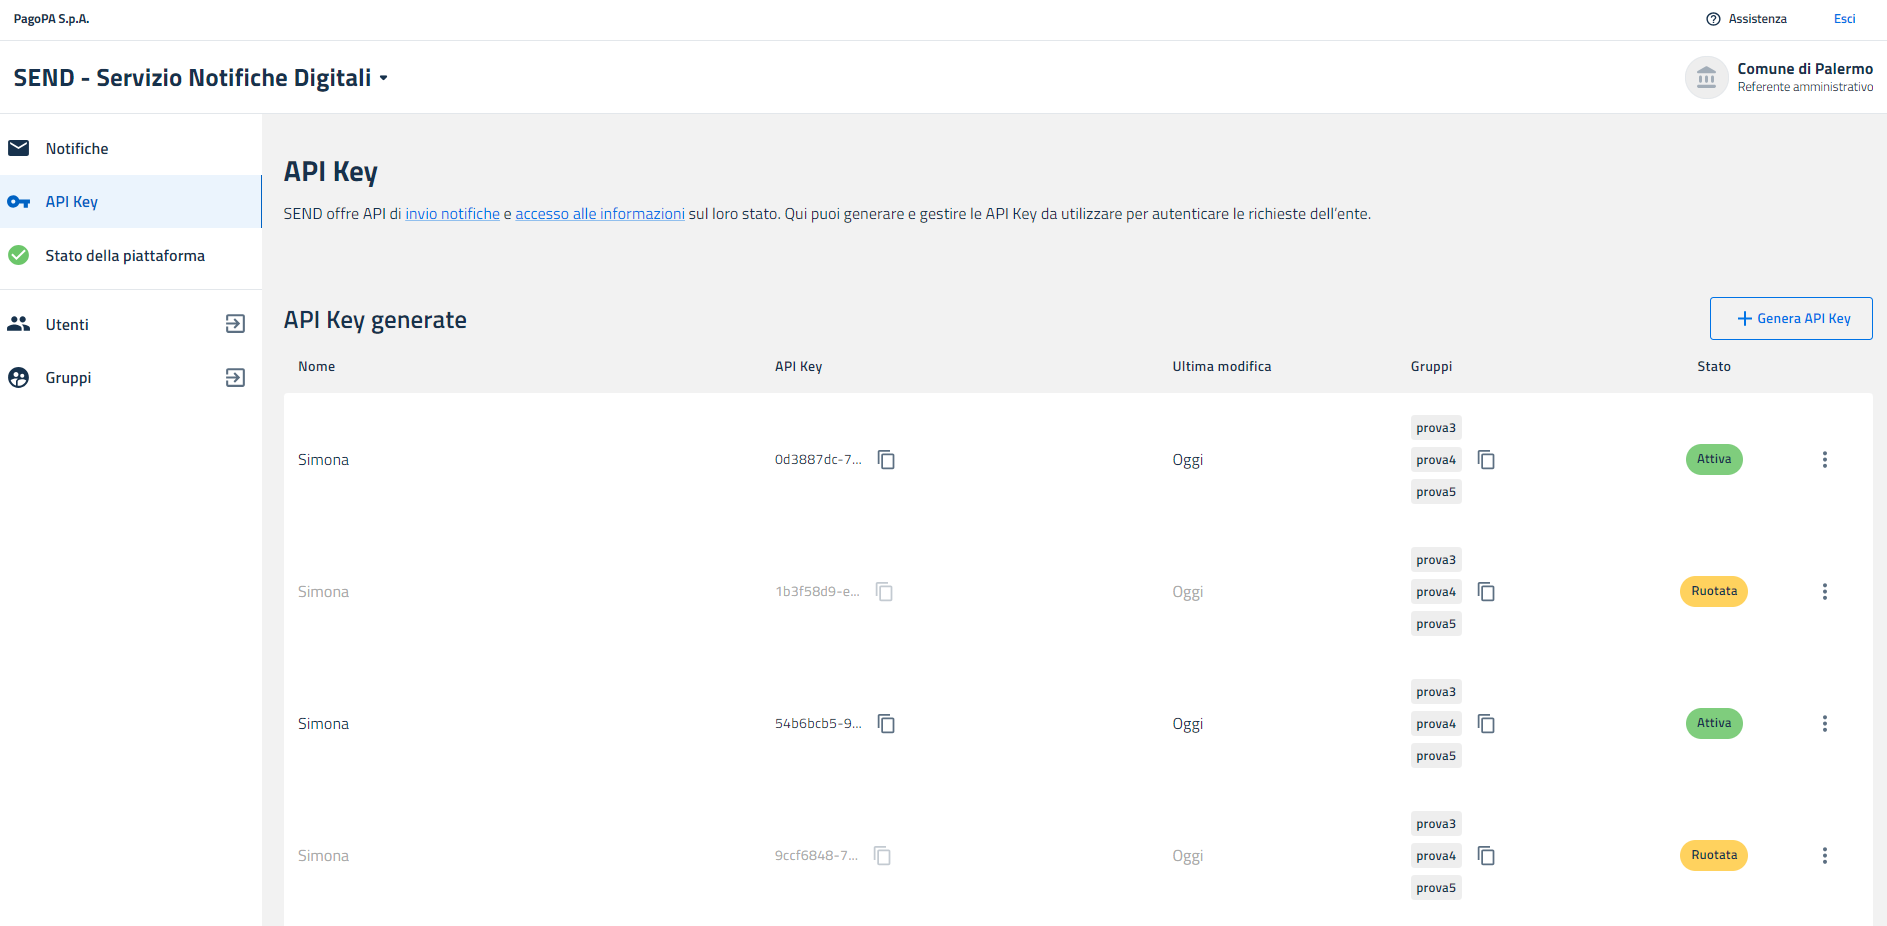Click the Attiva status chip of first row

click(x=1713, y=460)
